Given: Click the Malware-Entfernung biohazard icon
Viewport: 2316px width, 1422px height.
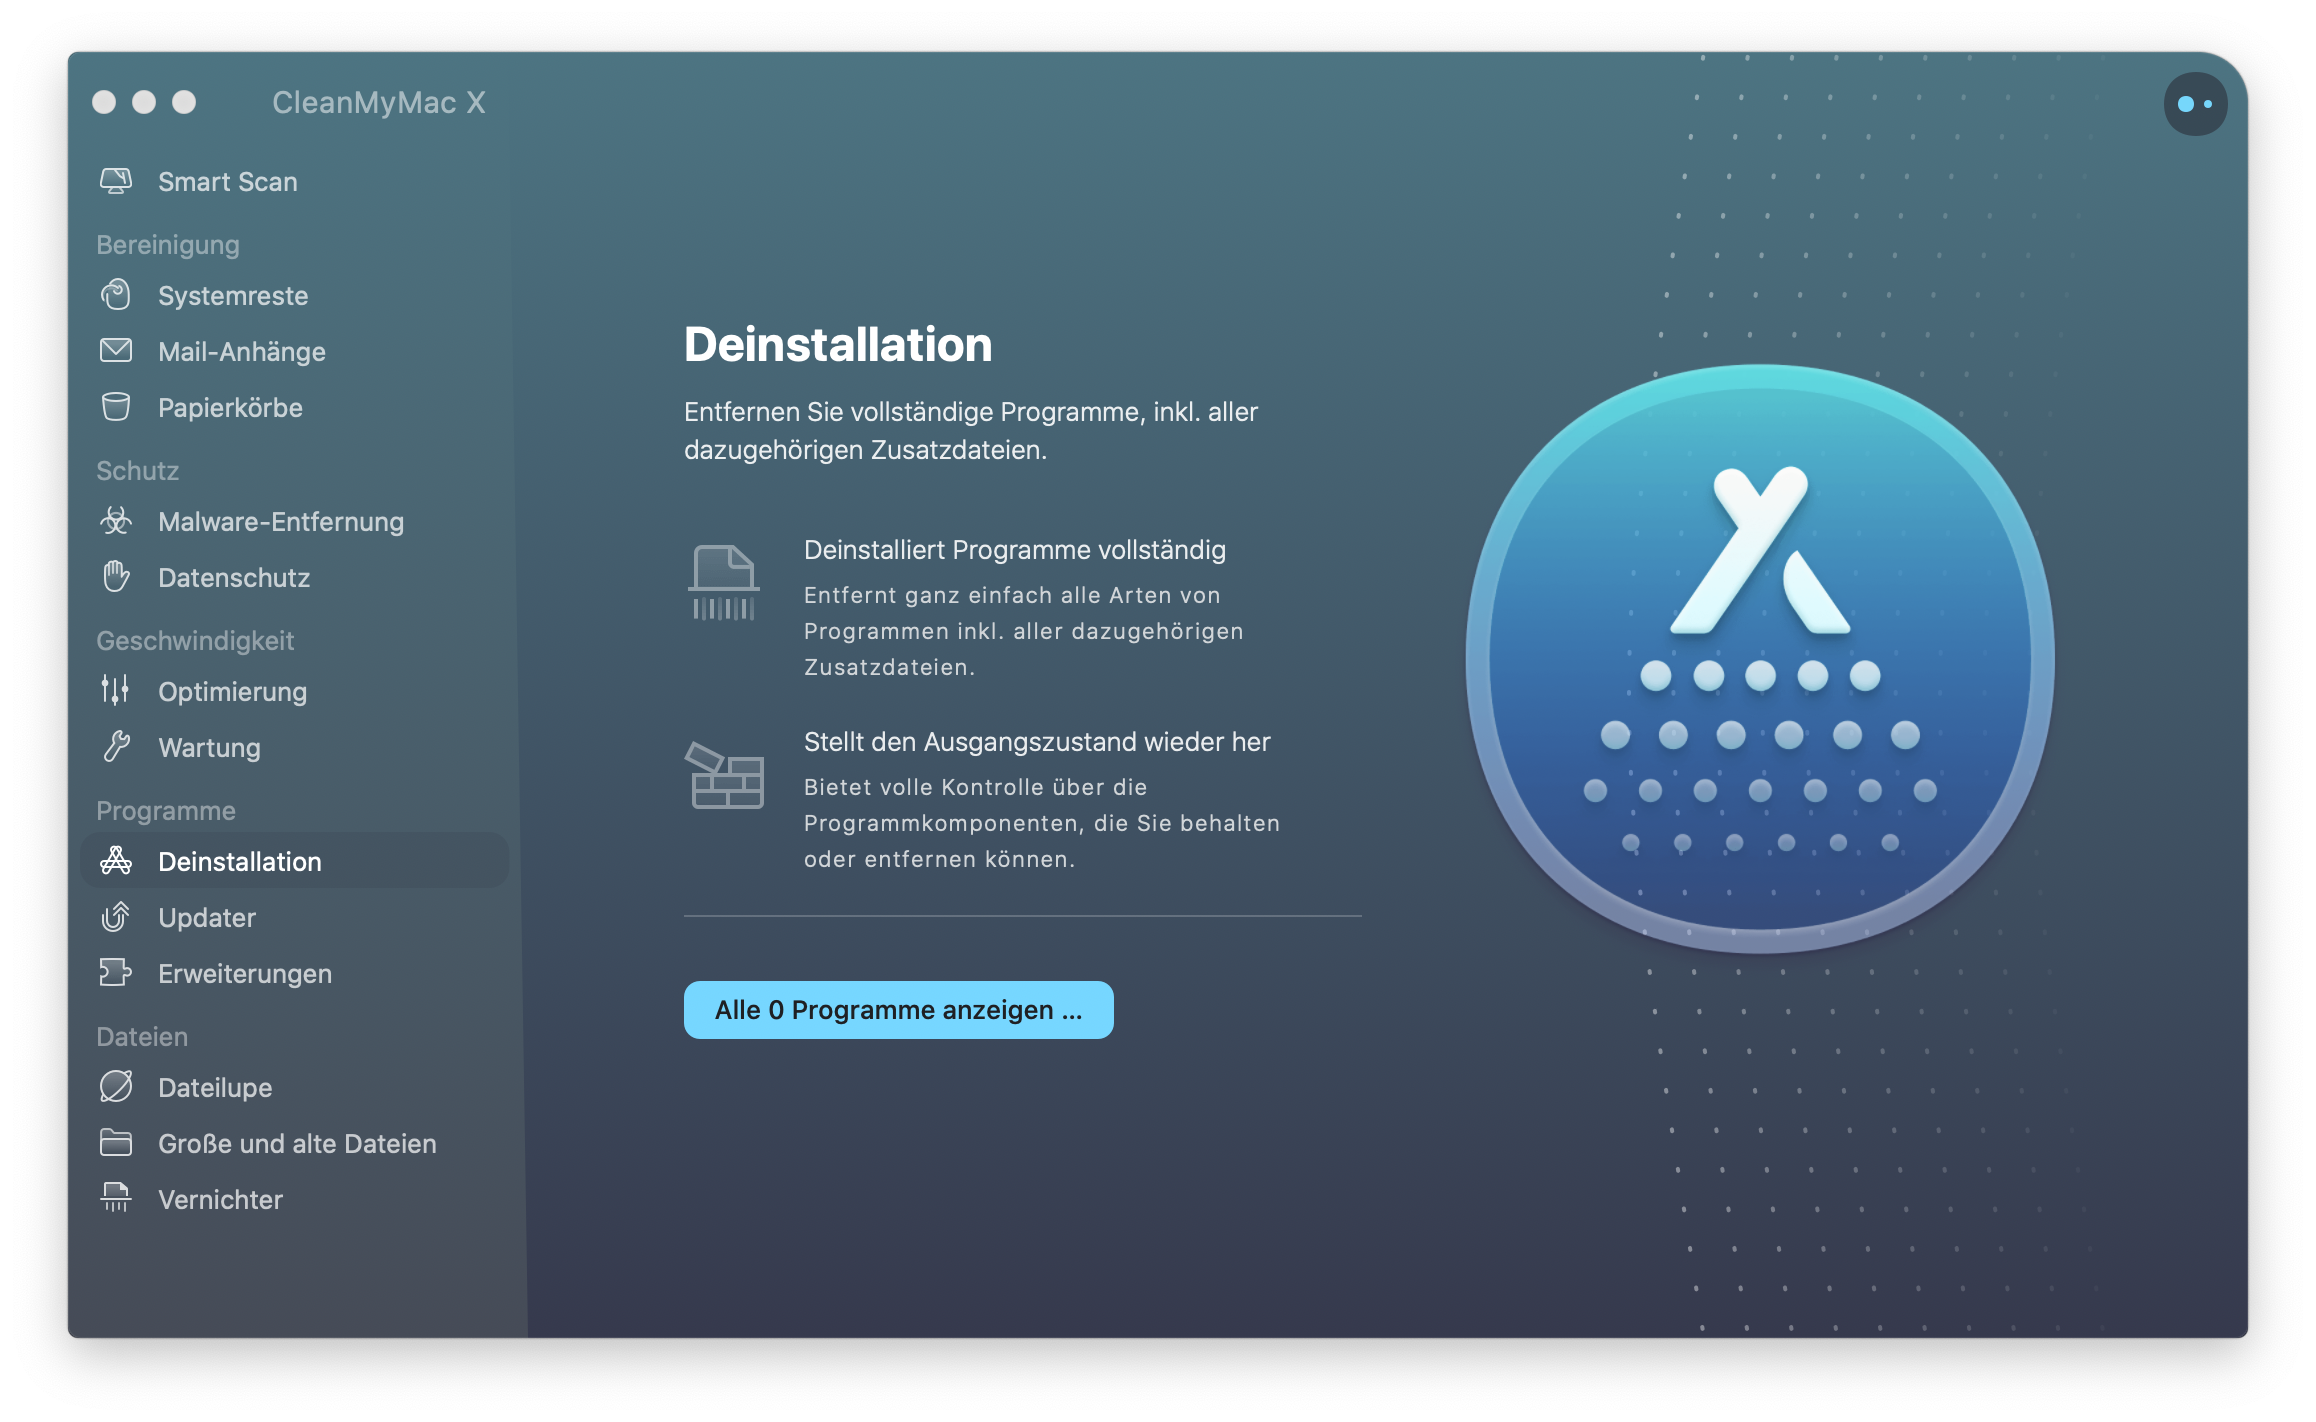Looking at the screenshot, I should 116,521.
